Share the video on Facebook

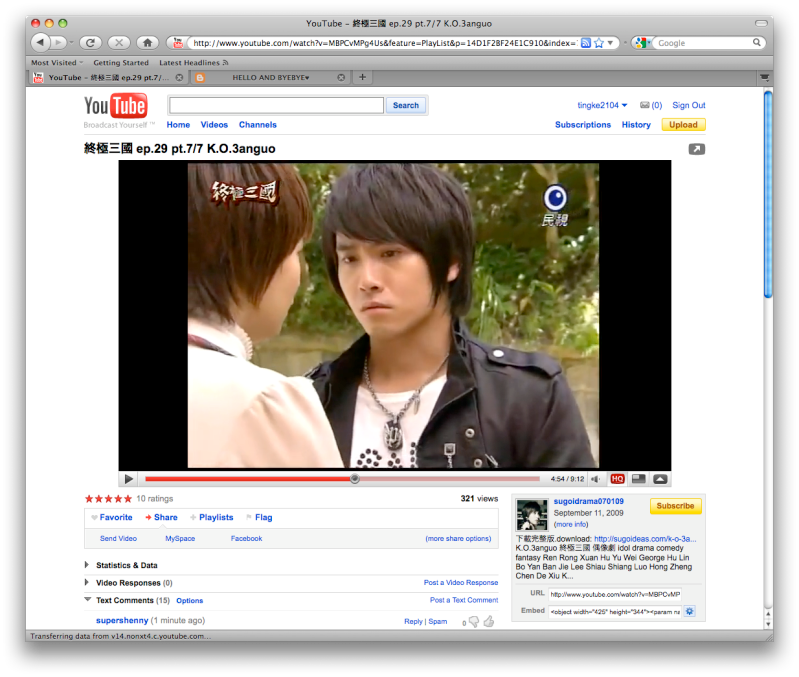(246, 538)
